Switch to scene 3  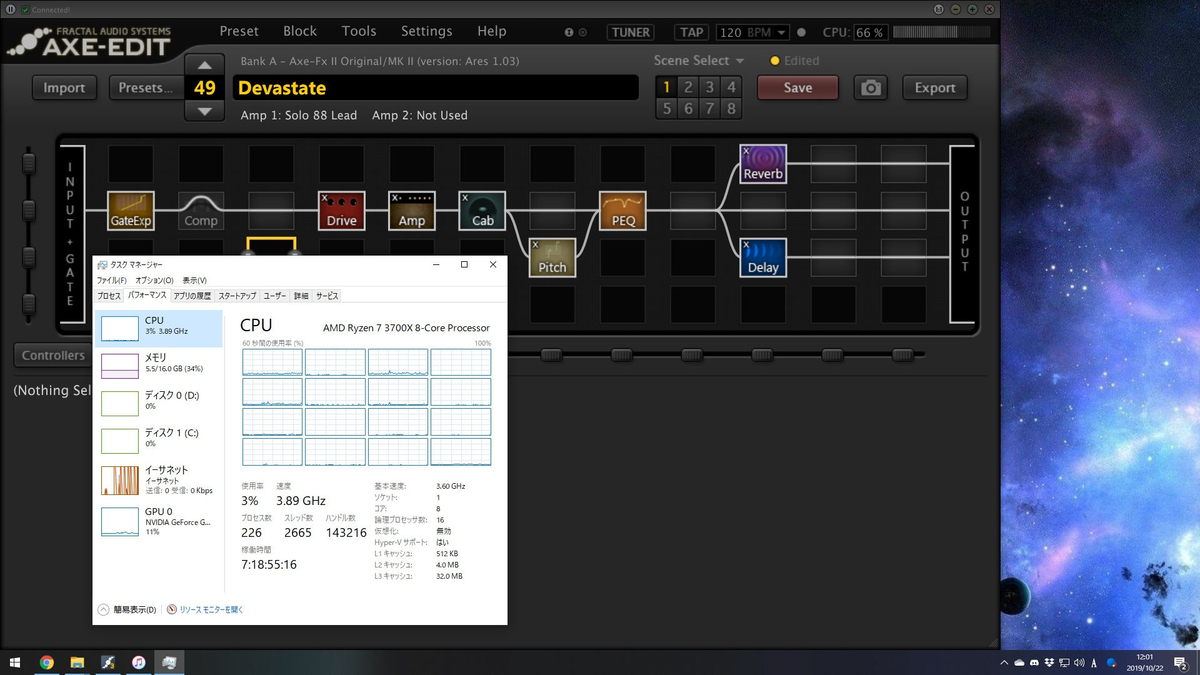pos(710,87)
